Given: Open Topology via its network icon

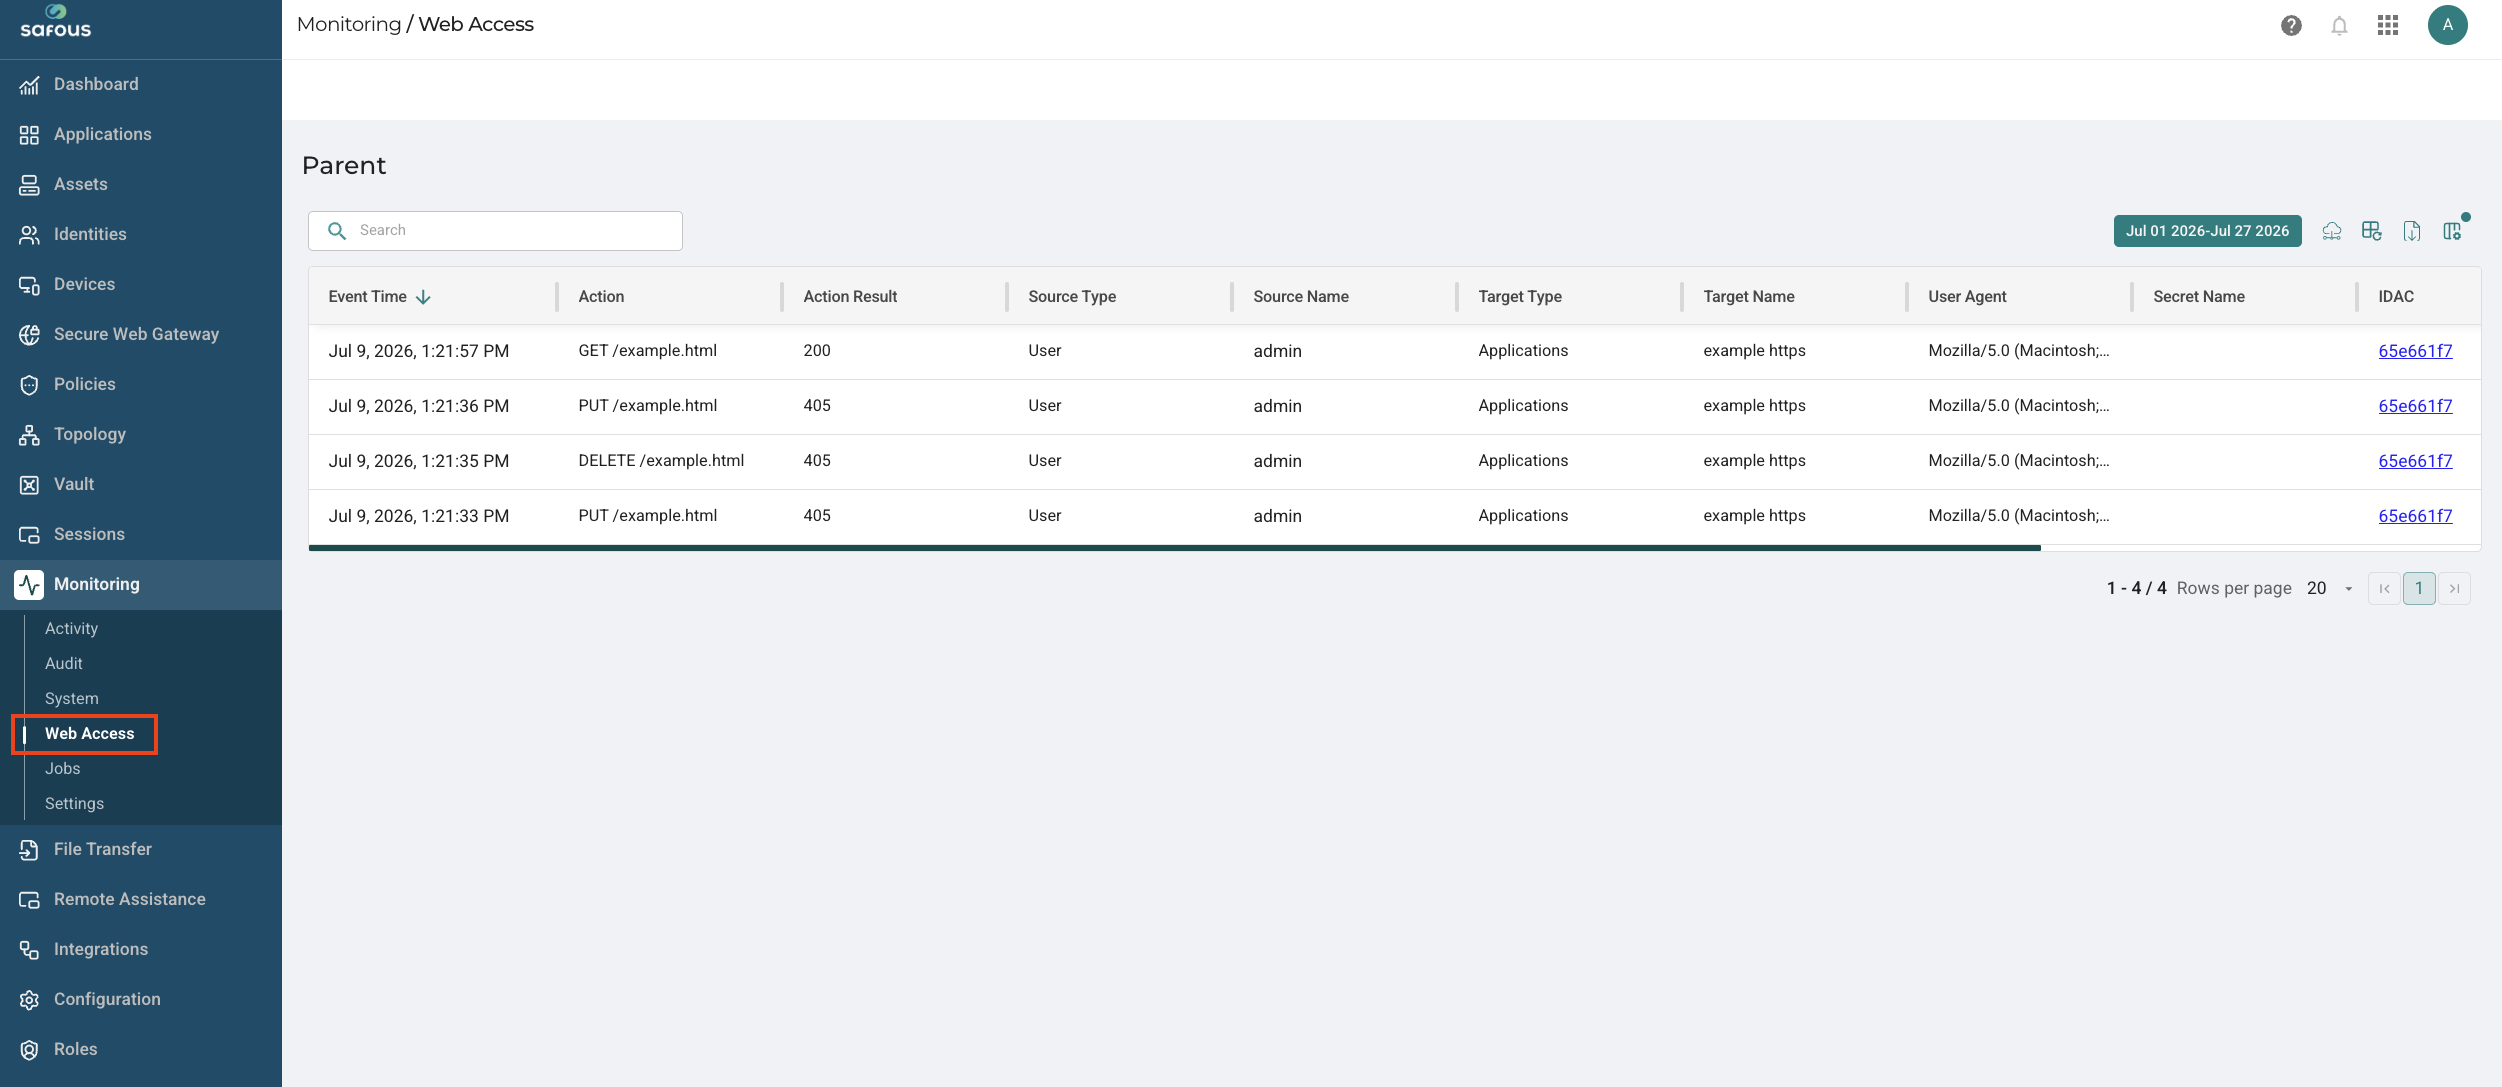Looking at the screenshot, I should (x=29, y=435).
